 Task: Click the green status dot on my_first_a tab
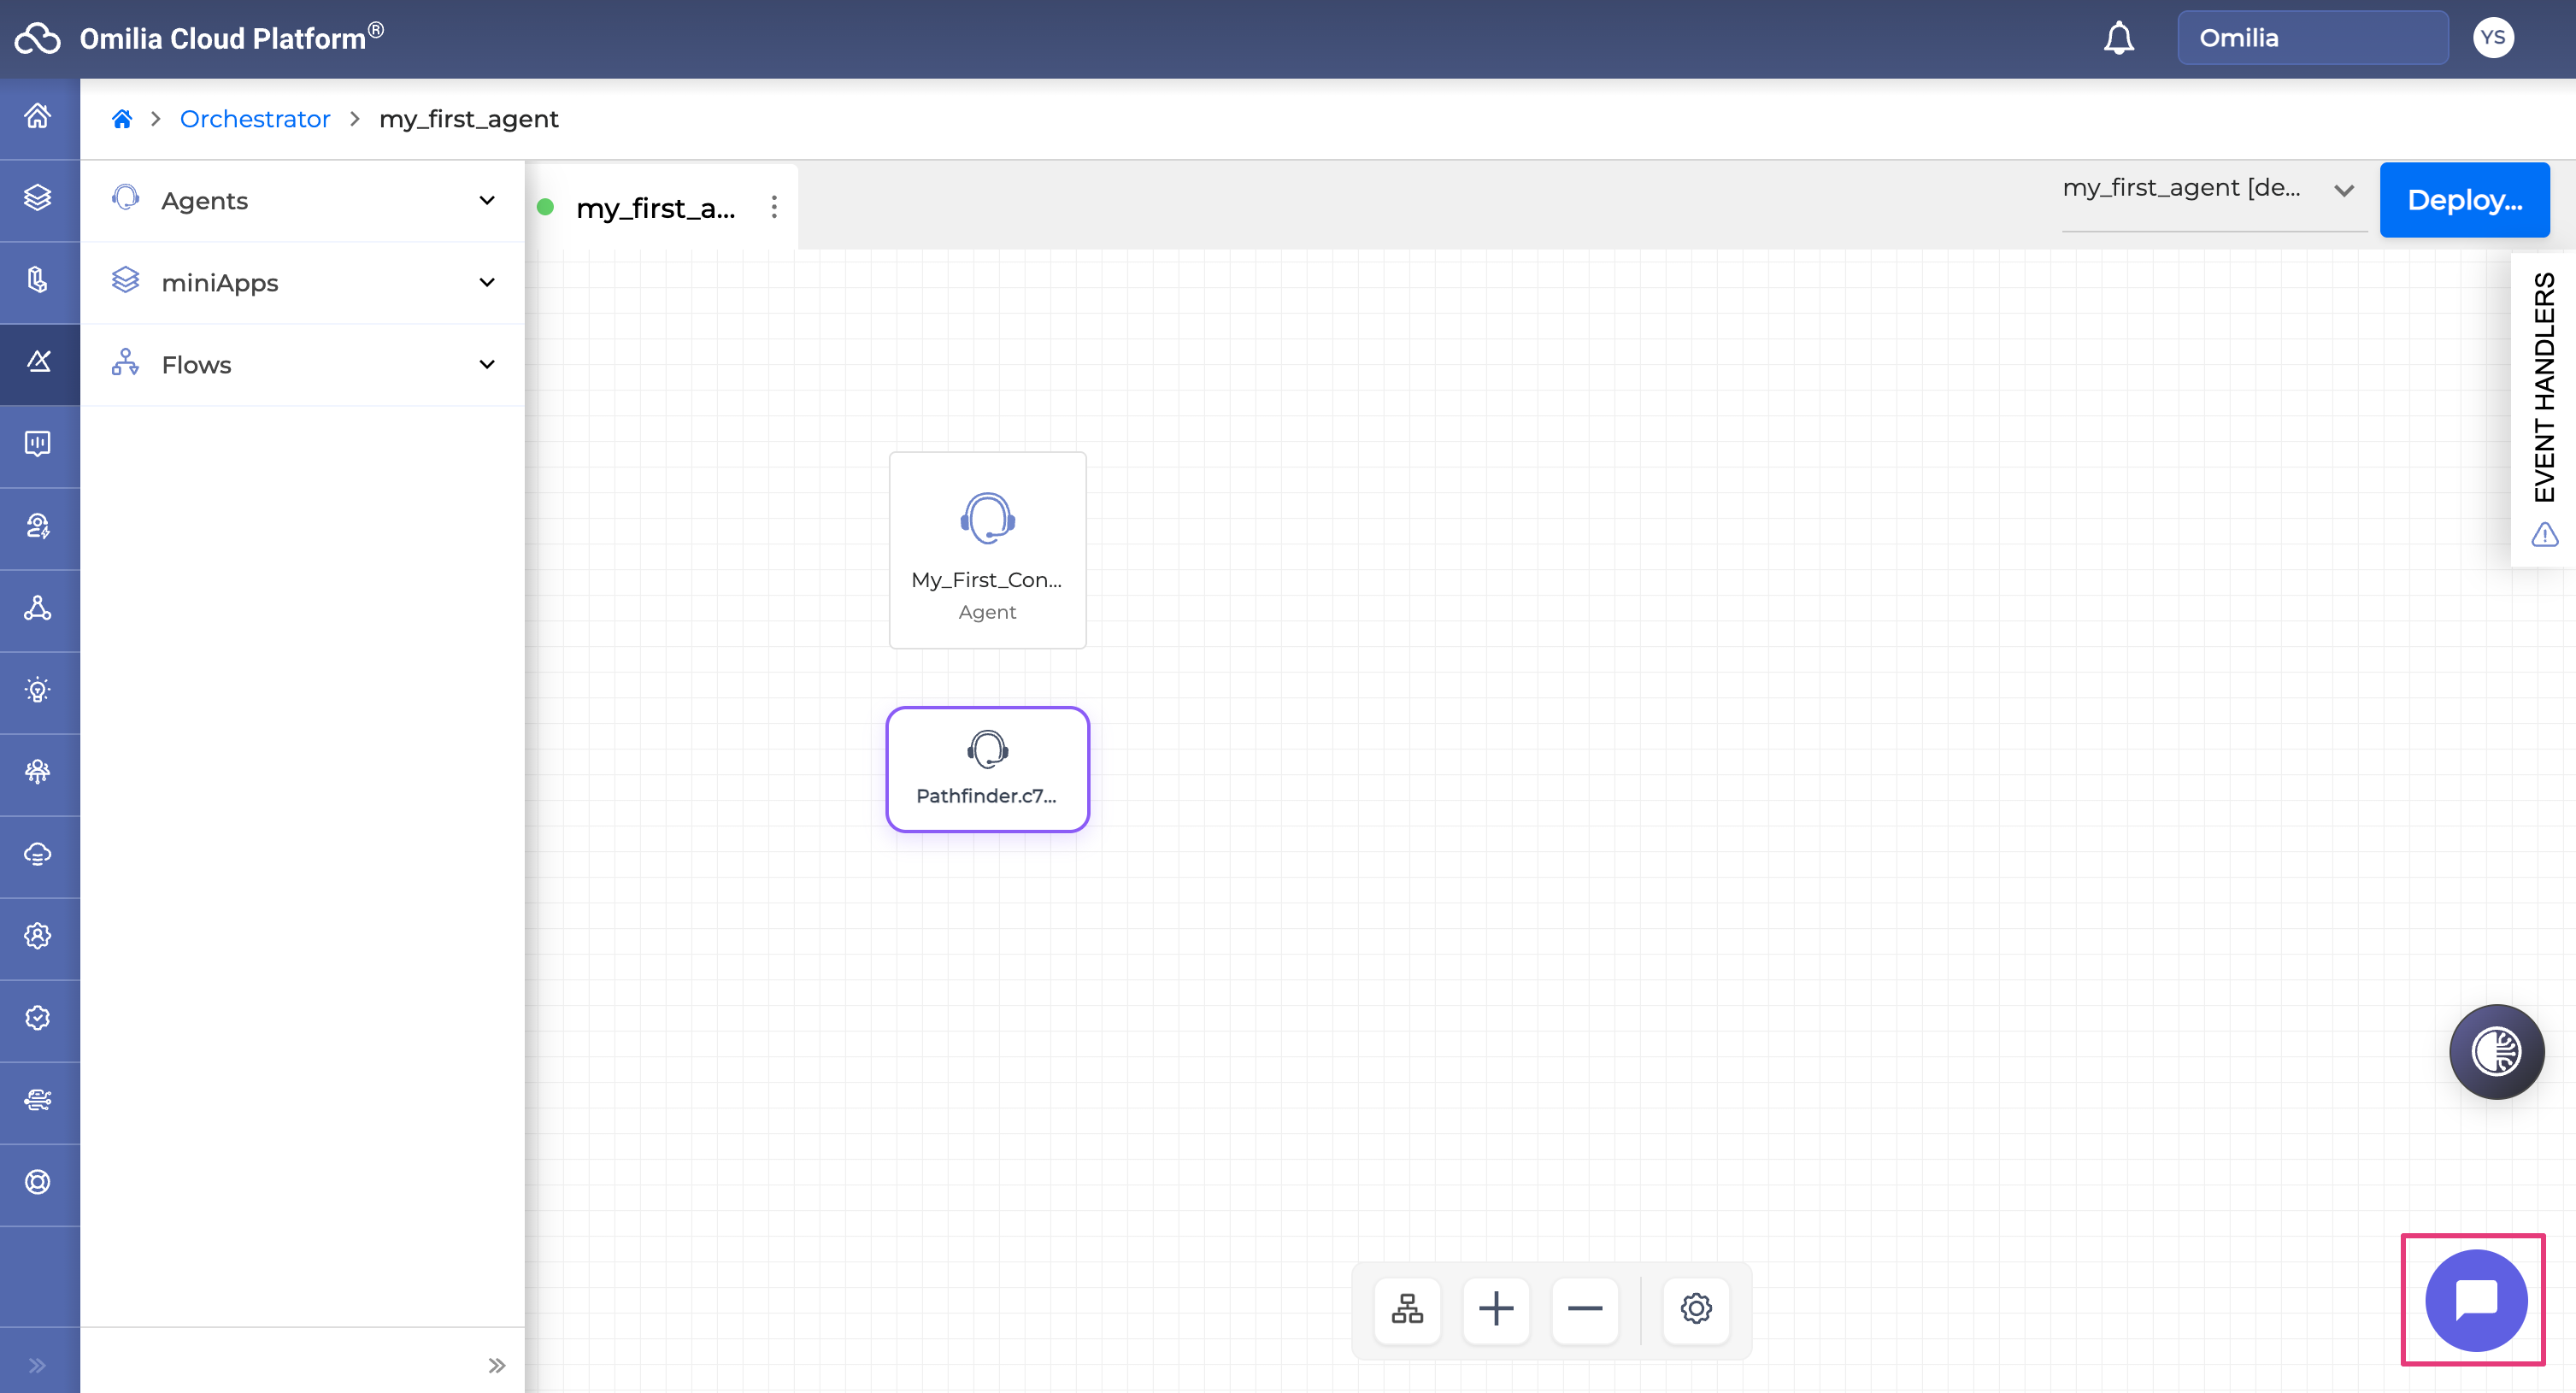(x=546, y=207)
